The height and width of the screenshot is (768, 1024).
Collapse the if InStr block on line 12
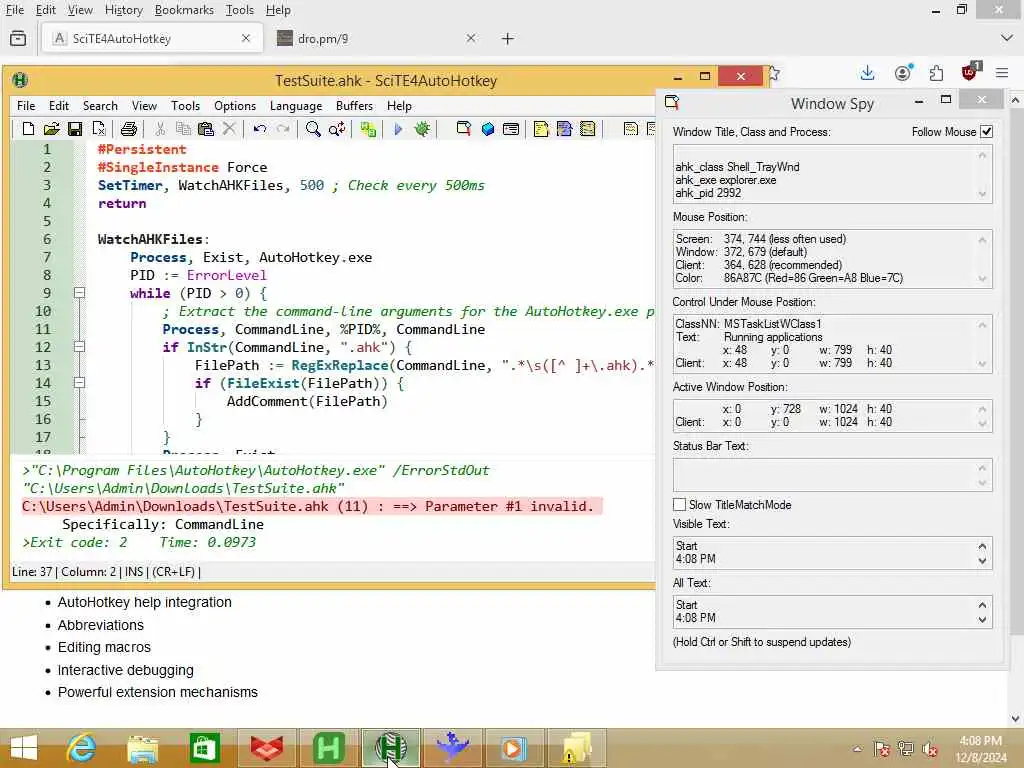pyautogui.click(x=79, y=347)
